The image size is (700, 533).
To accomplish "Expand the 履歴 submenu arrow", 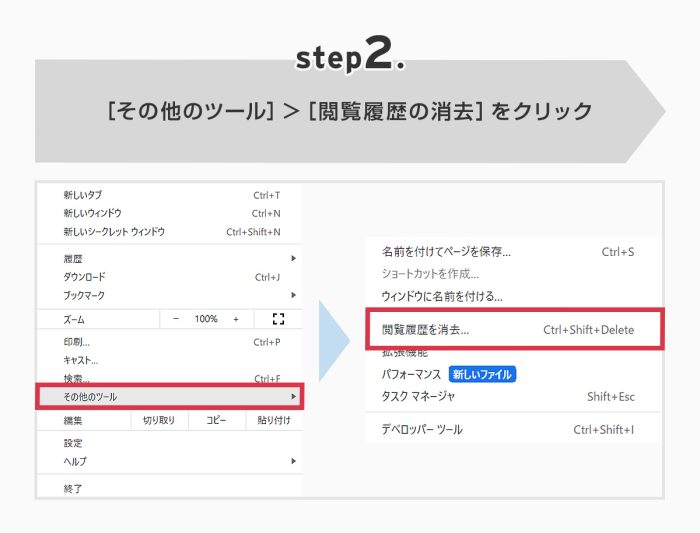I will point(293,258).
